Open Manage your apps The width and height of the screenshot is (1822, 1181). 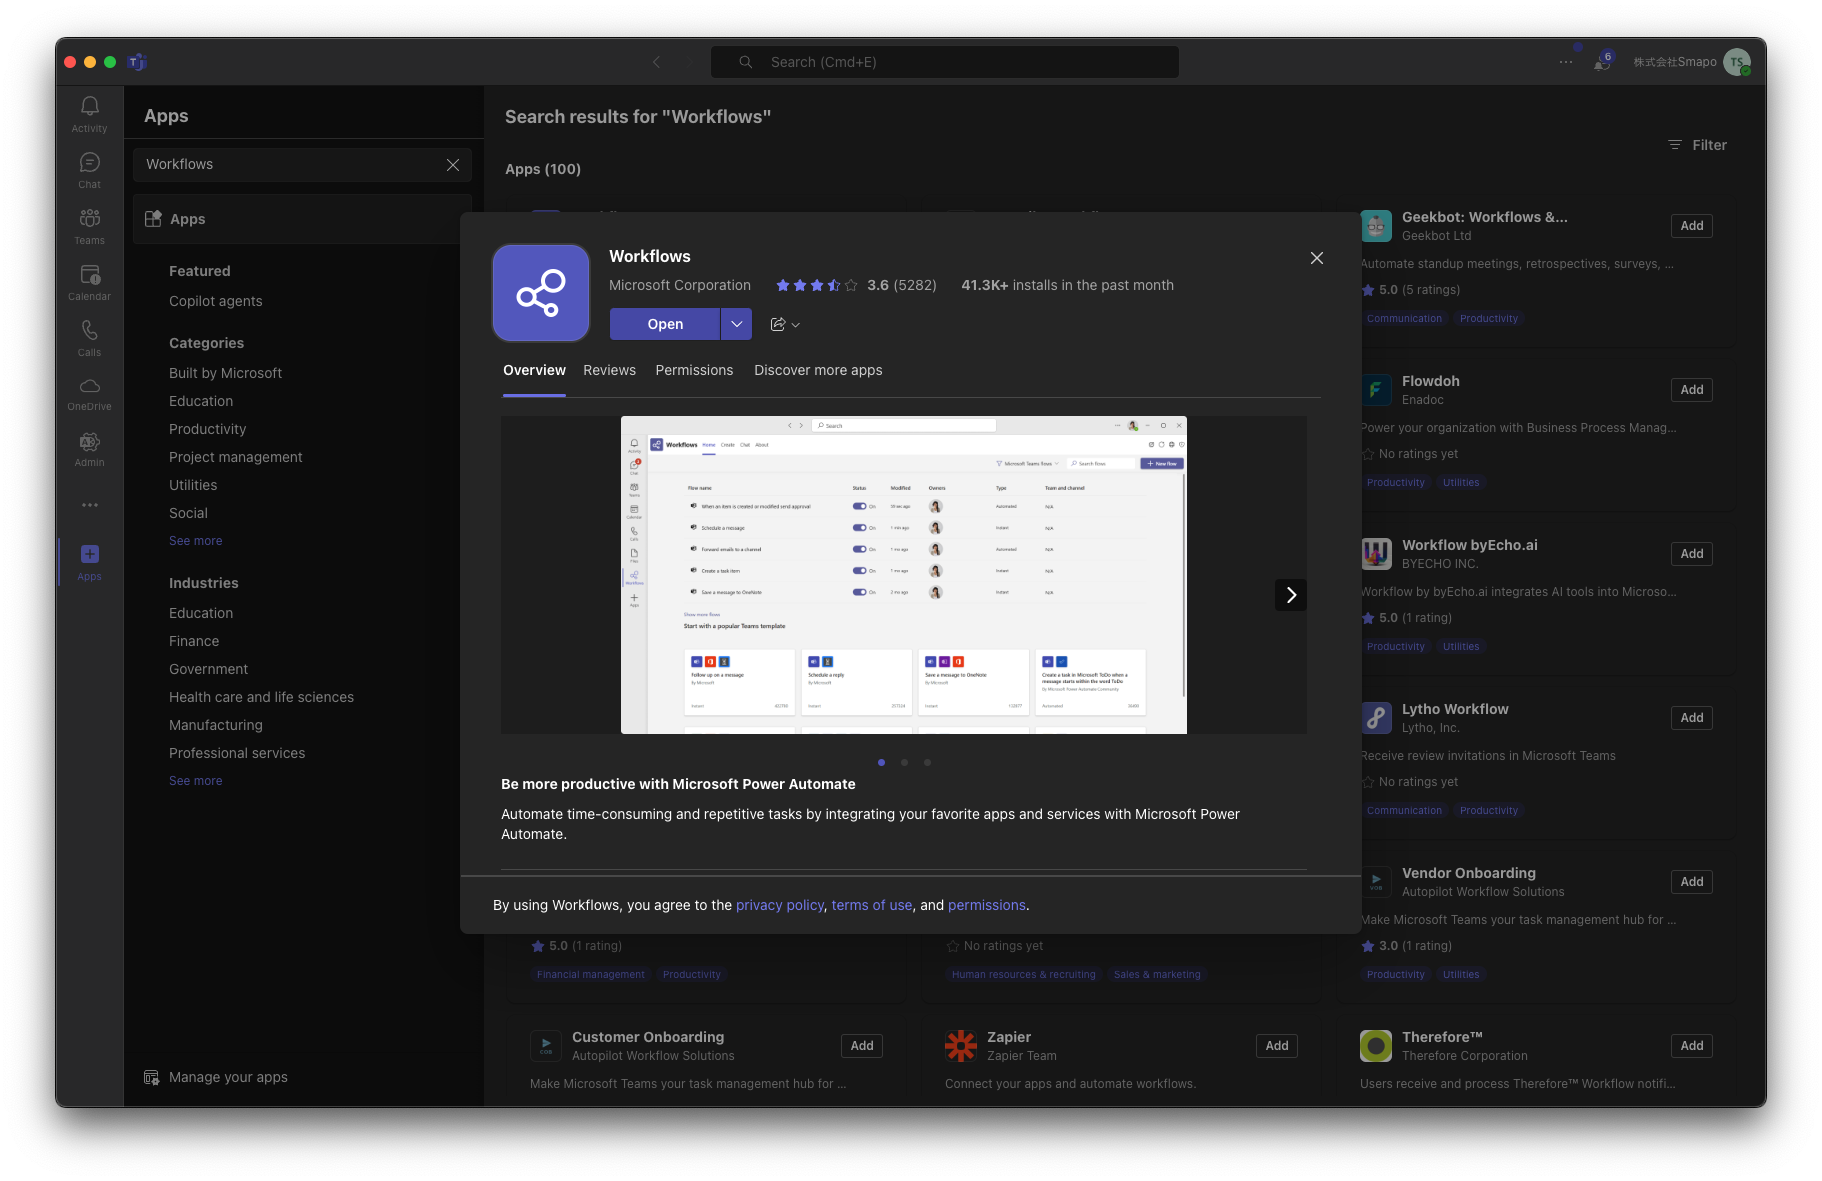point(216,1077)
